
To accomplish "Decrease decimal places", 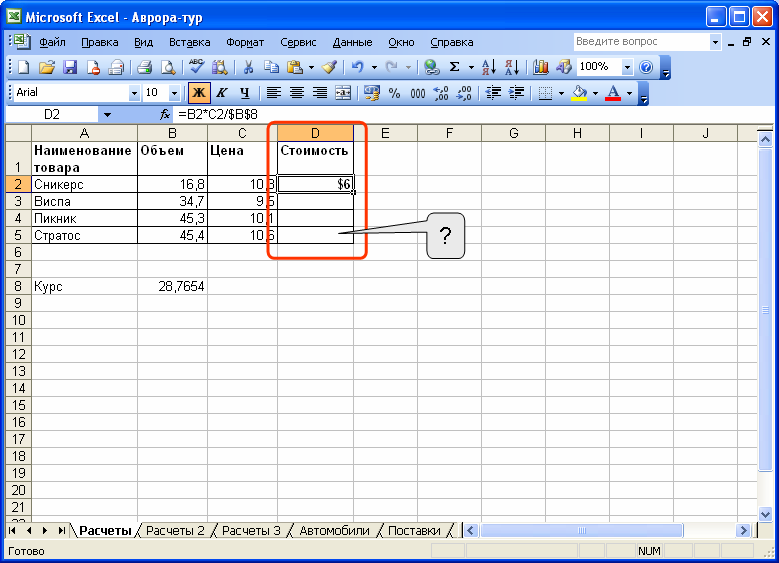I will coord(464,93).
